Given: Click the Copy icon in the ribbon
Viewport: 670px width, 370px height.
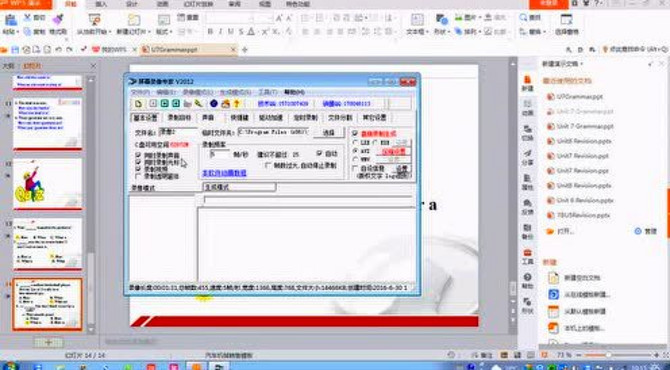Looking at the screenshot, I should [x=28, y=32].
